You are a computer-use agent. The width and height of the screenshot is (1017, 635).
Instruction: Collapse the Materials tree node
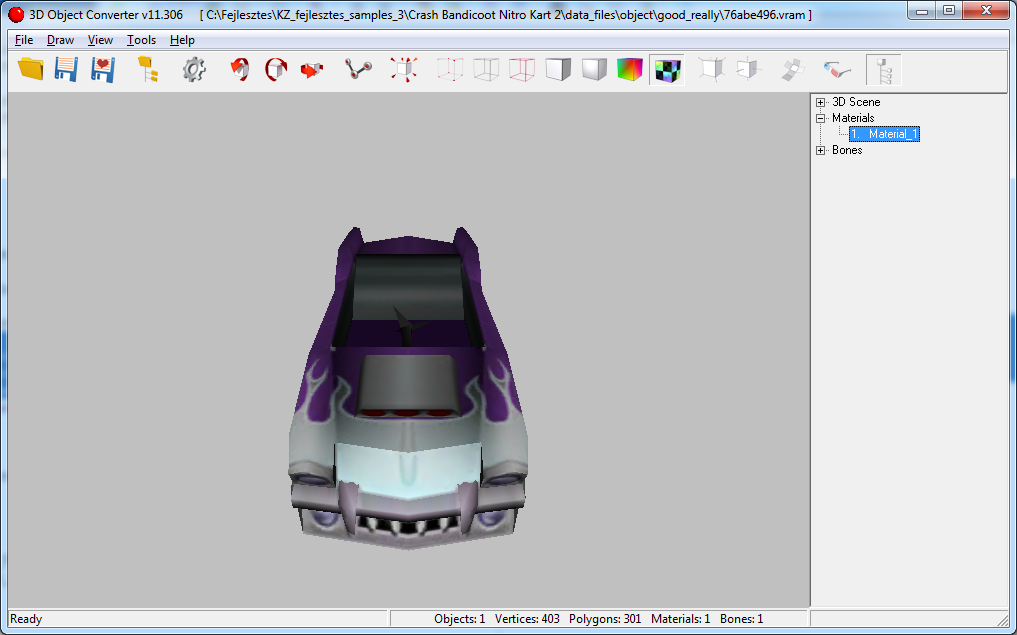821,118
